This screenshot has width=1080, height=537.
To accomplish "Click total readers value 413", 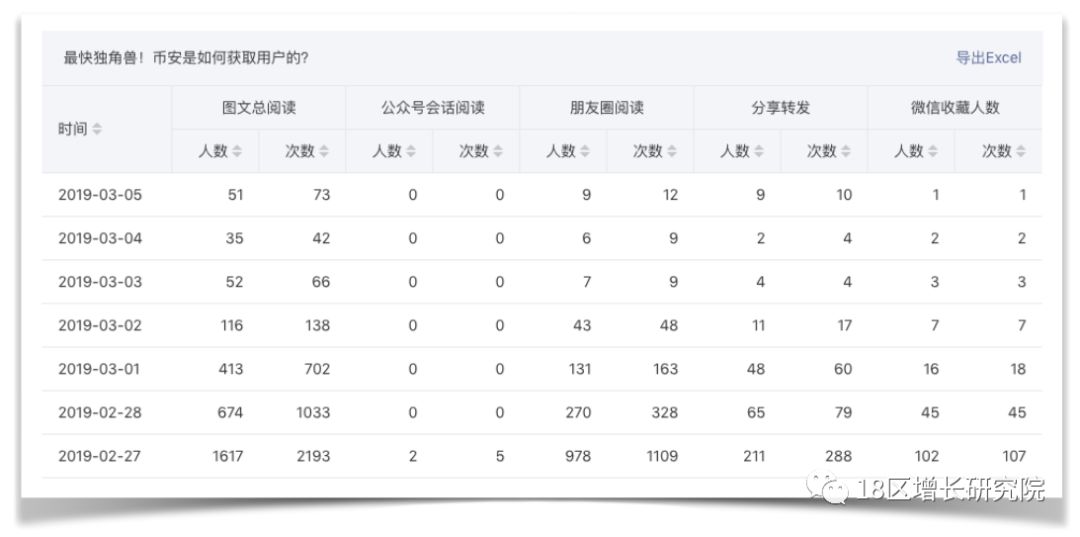I will tap(231, 369).
